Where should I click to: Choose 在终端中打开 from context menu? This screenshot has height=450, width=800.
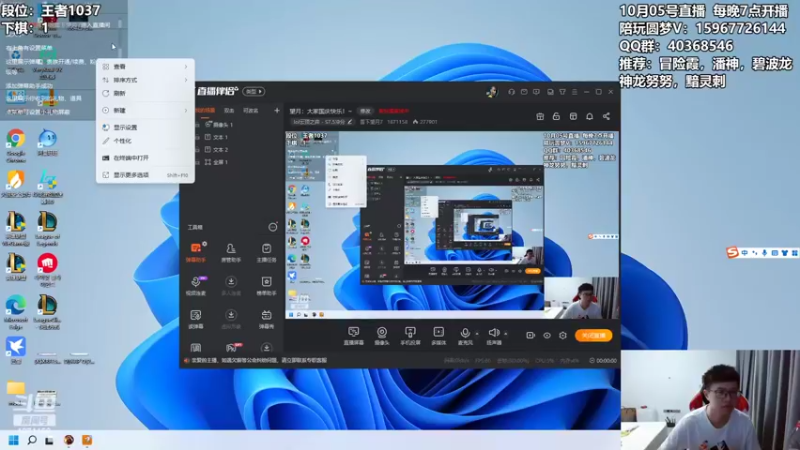pyautogui.click(x=145, y=158)
